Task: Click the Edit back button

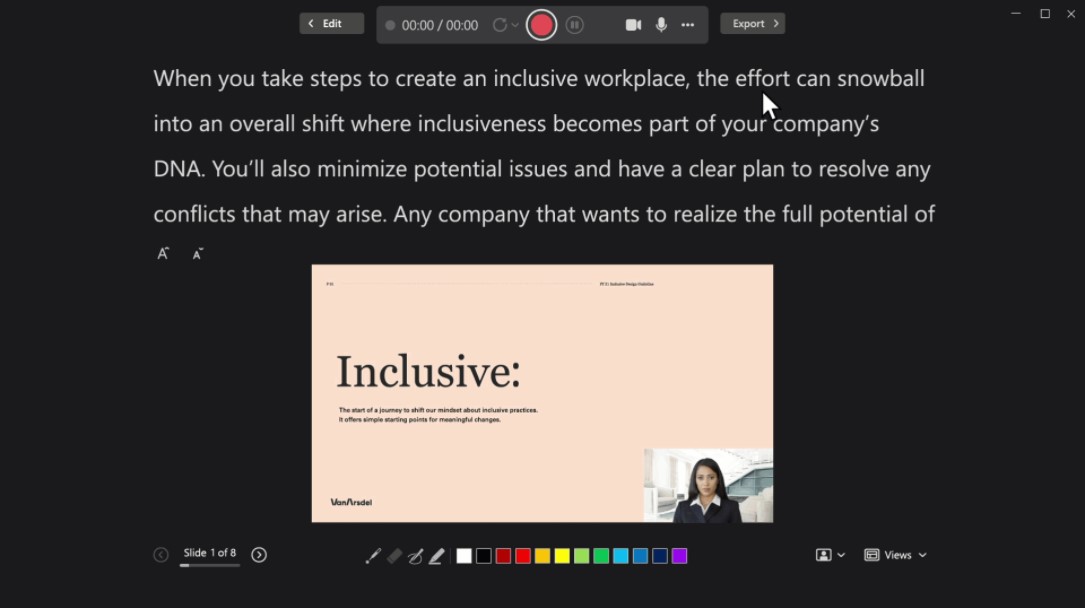Action: (x=331, y=24)
